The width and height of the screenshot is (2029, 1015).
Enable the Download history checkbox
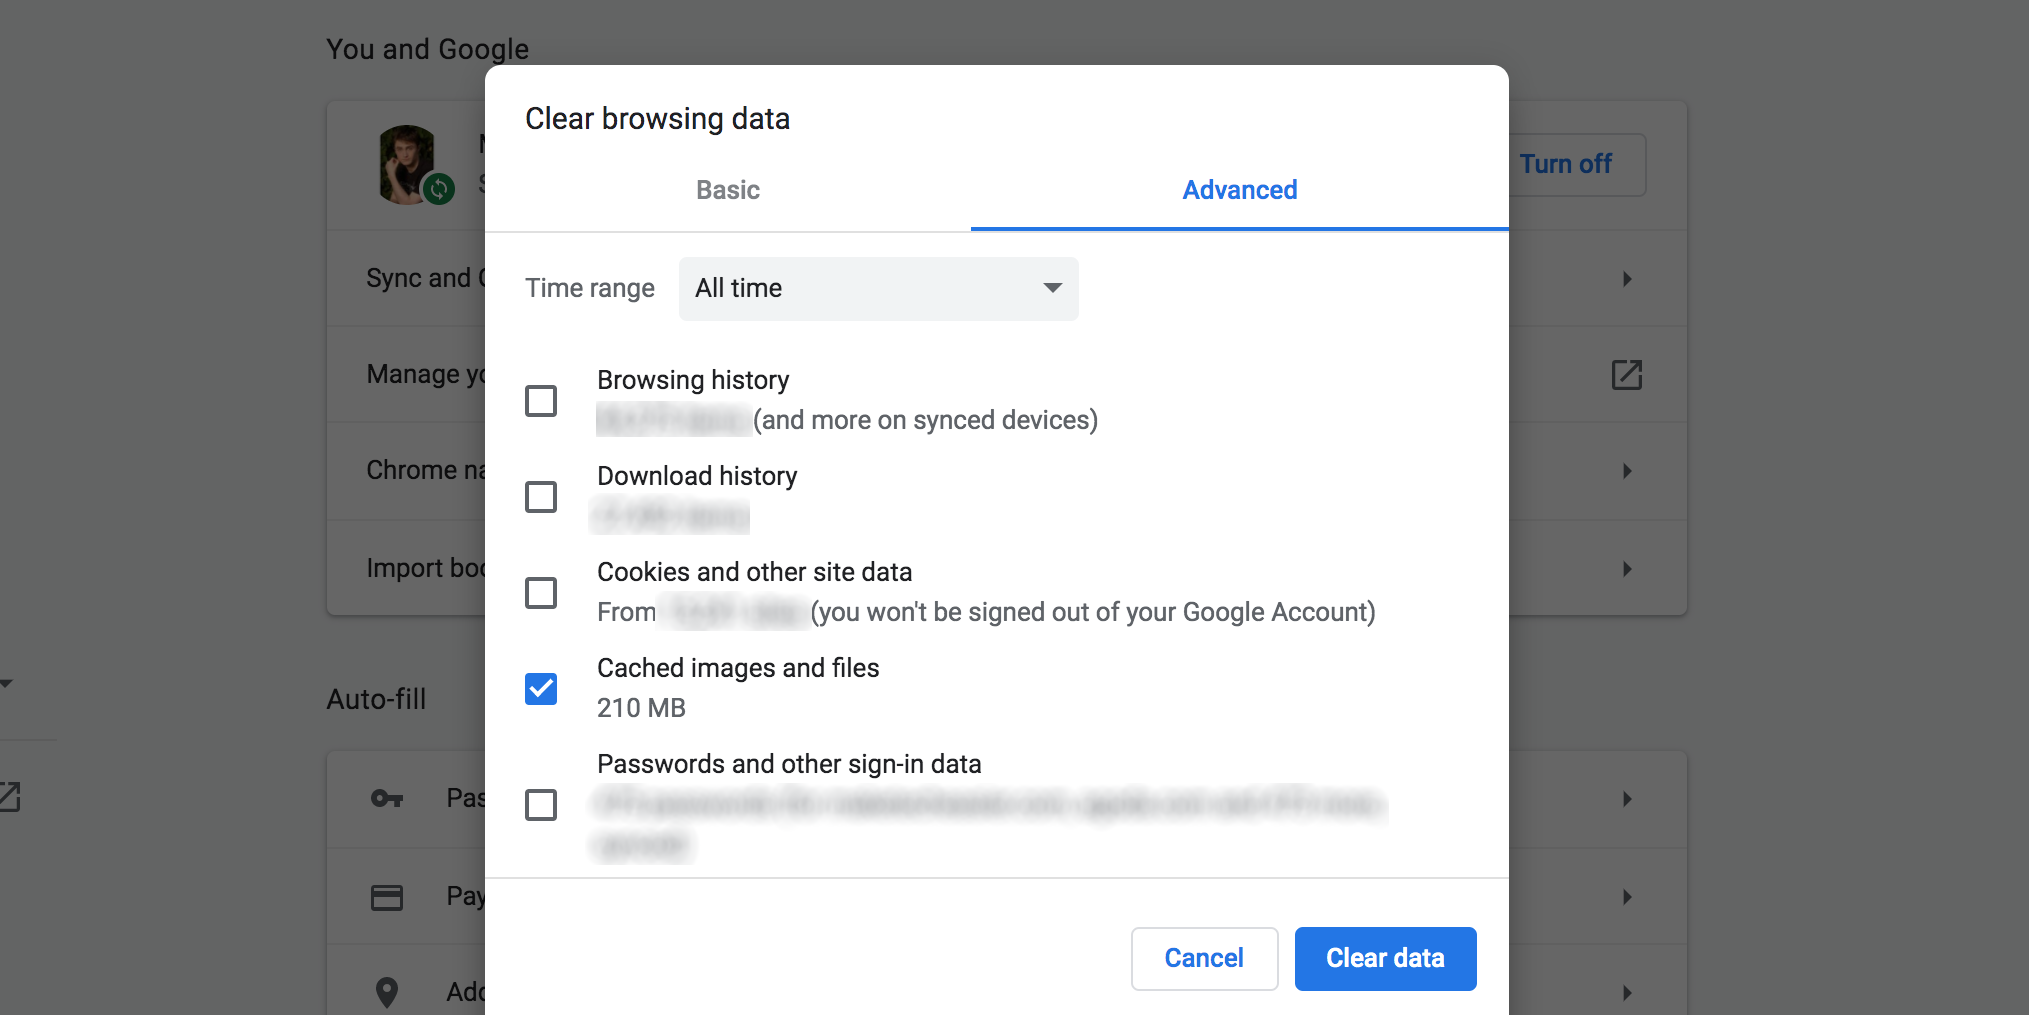(x=541, y=497)
